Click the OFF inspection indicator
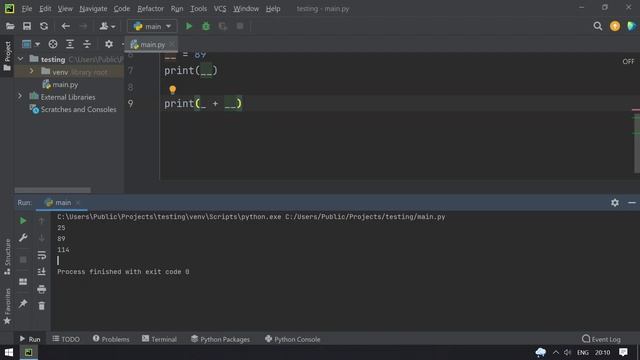This screenshot has width=640, height=360. [x=628, y=62]
